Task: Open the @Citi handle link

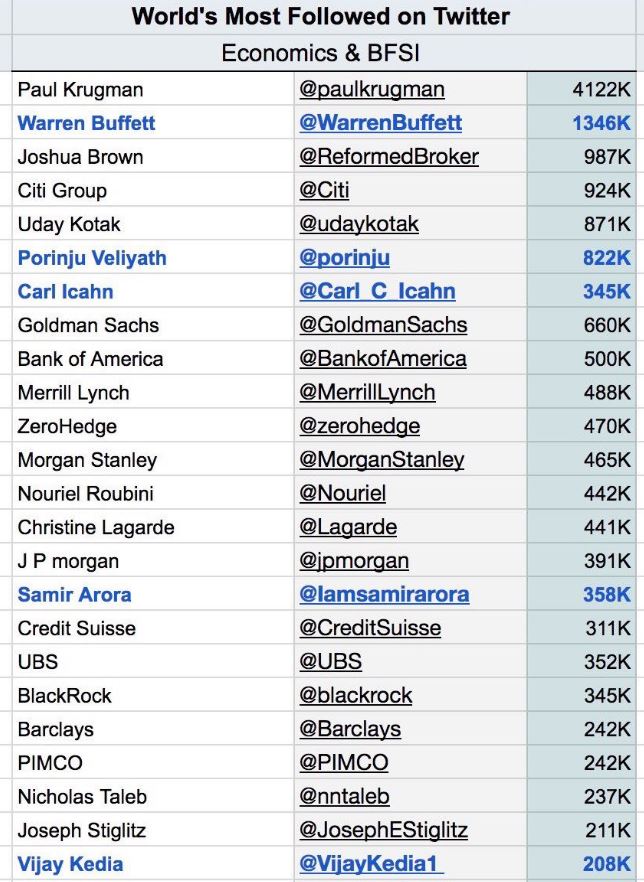Action: (324, 190)
